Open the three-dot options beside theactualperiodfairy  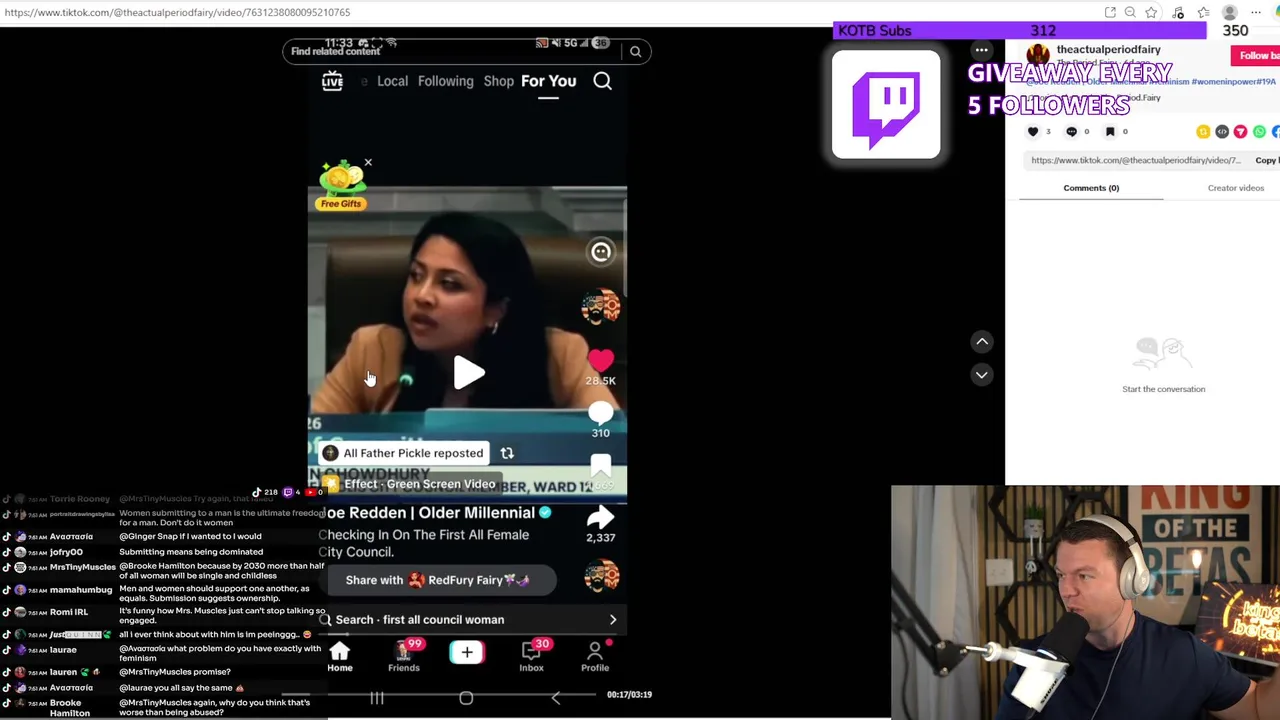click(x=982, y=50)
